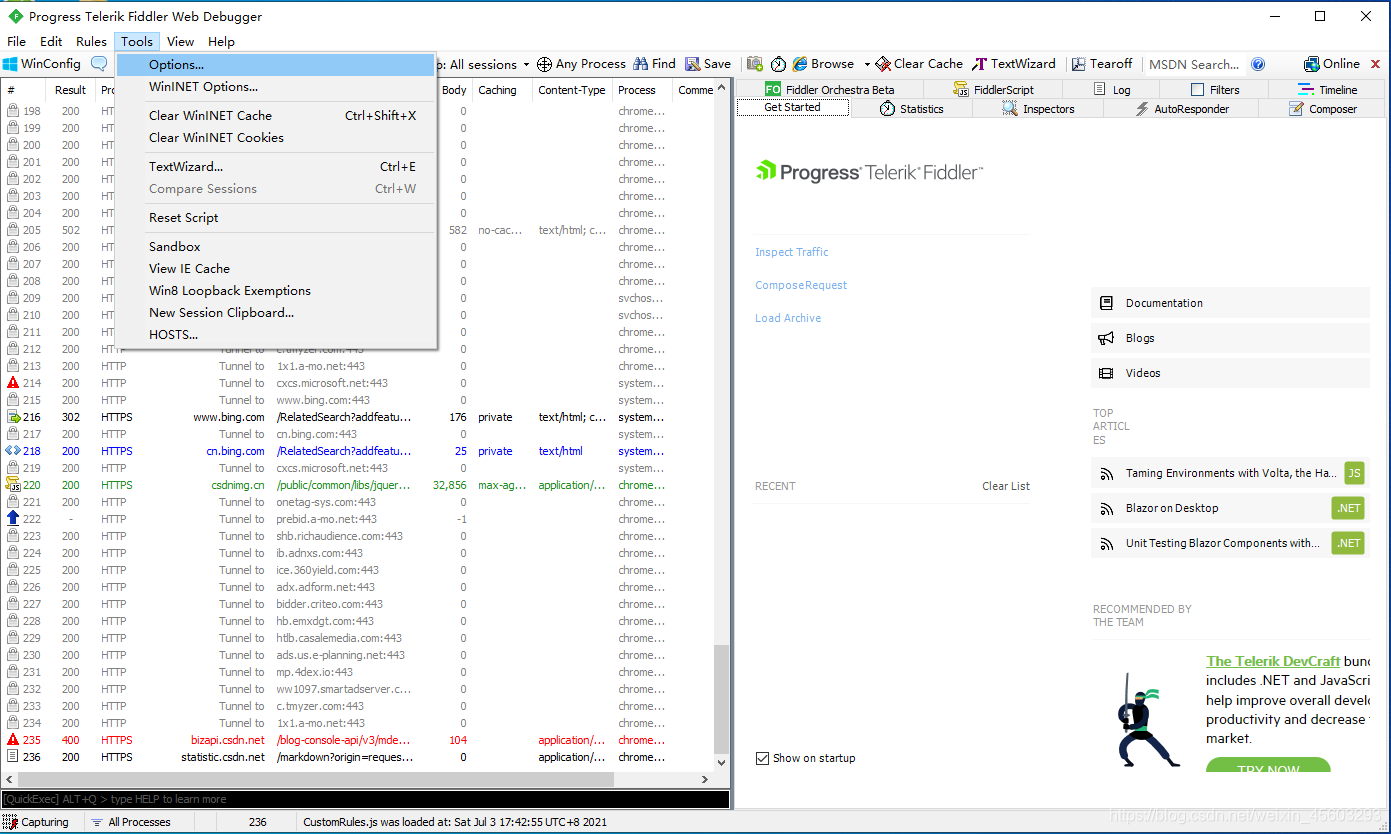
Task: Open Documentation link
Action: (x=1230, y=303)
